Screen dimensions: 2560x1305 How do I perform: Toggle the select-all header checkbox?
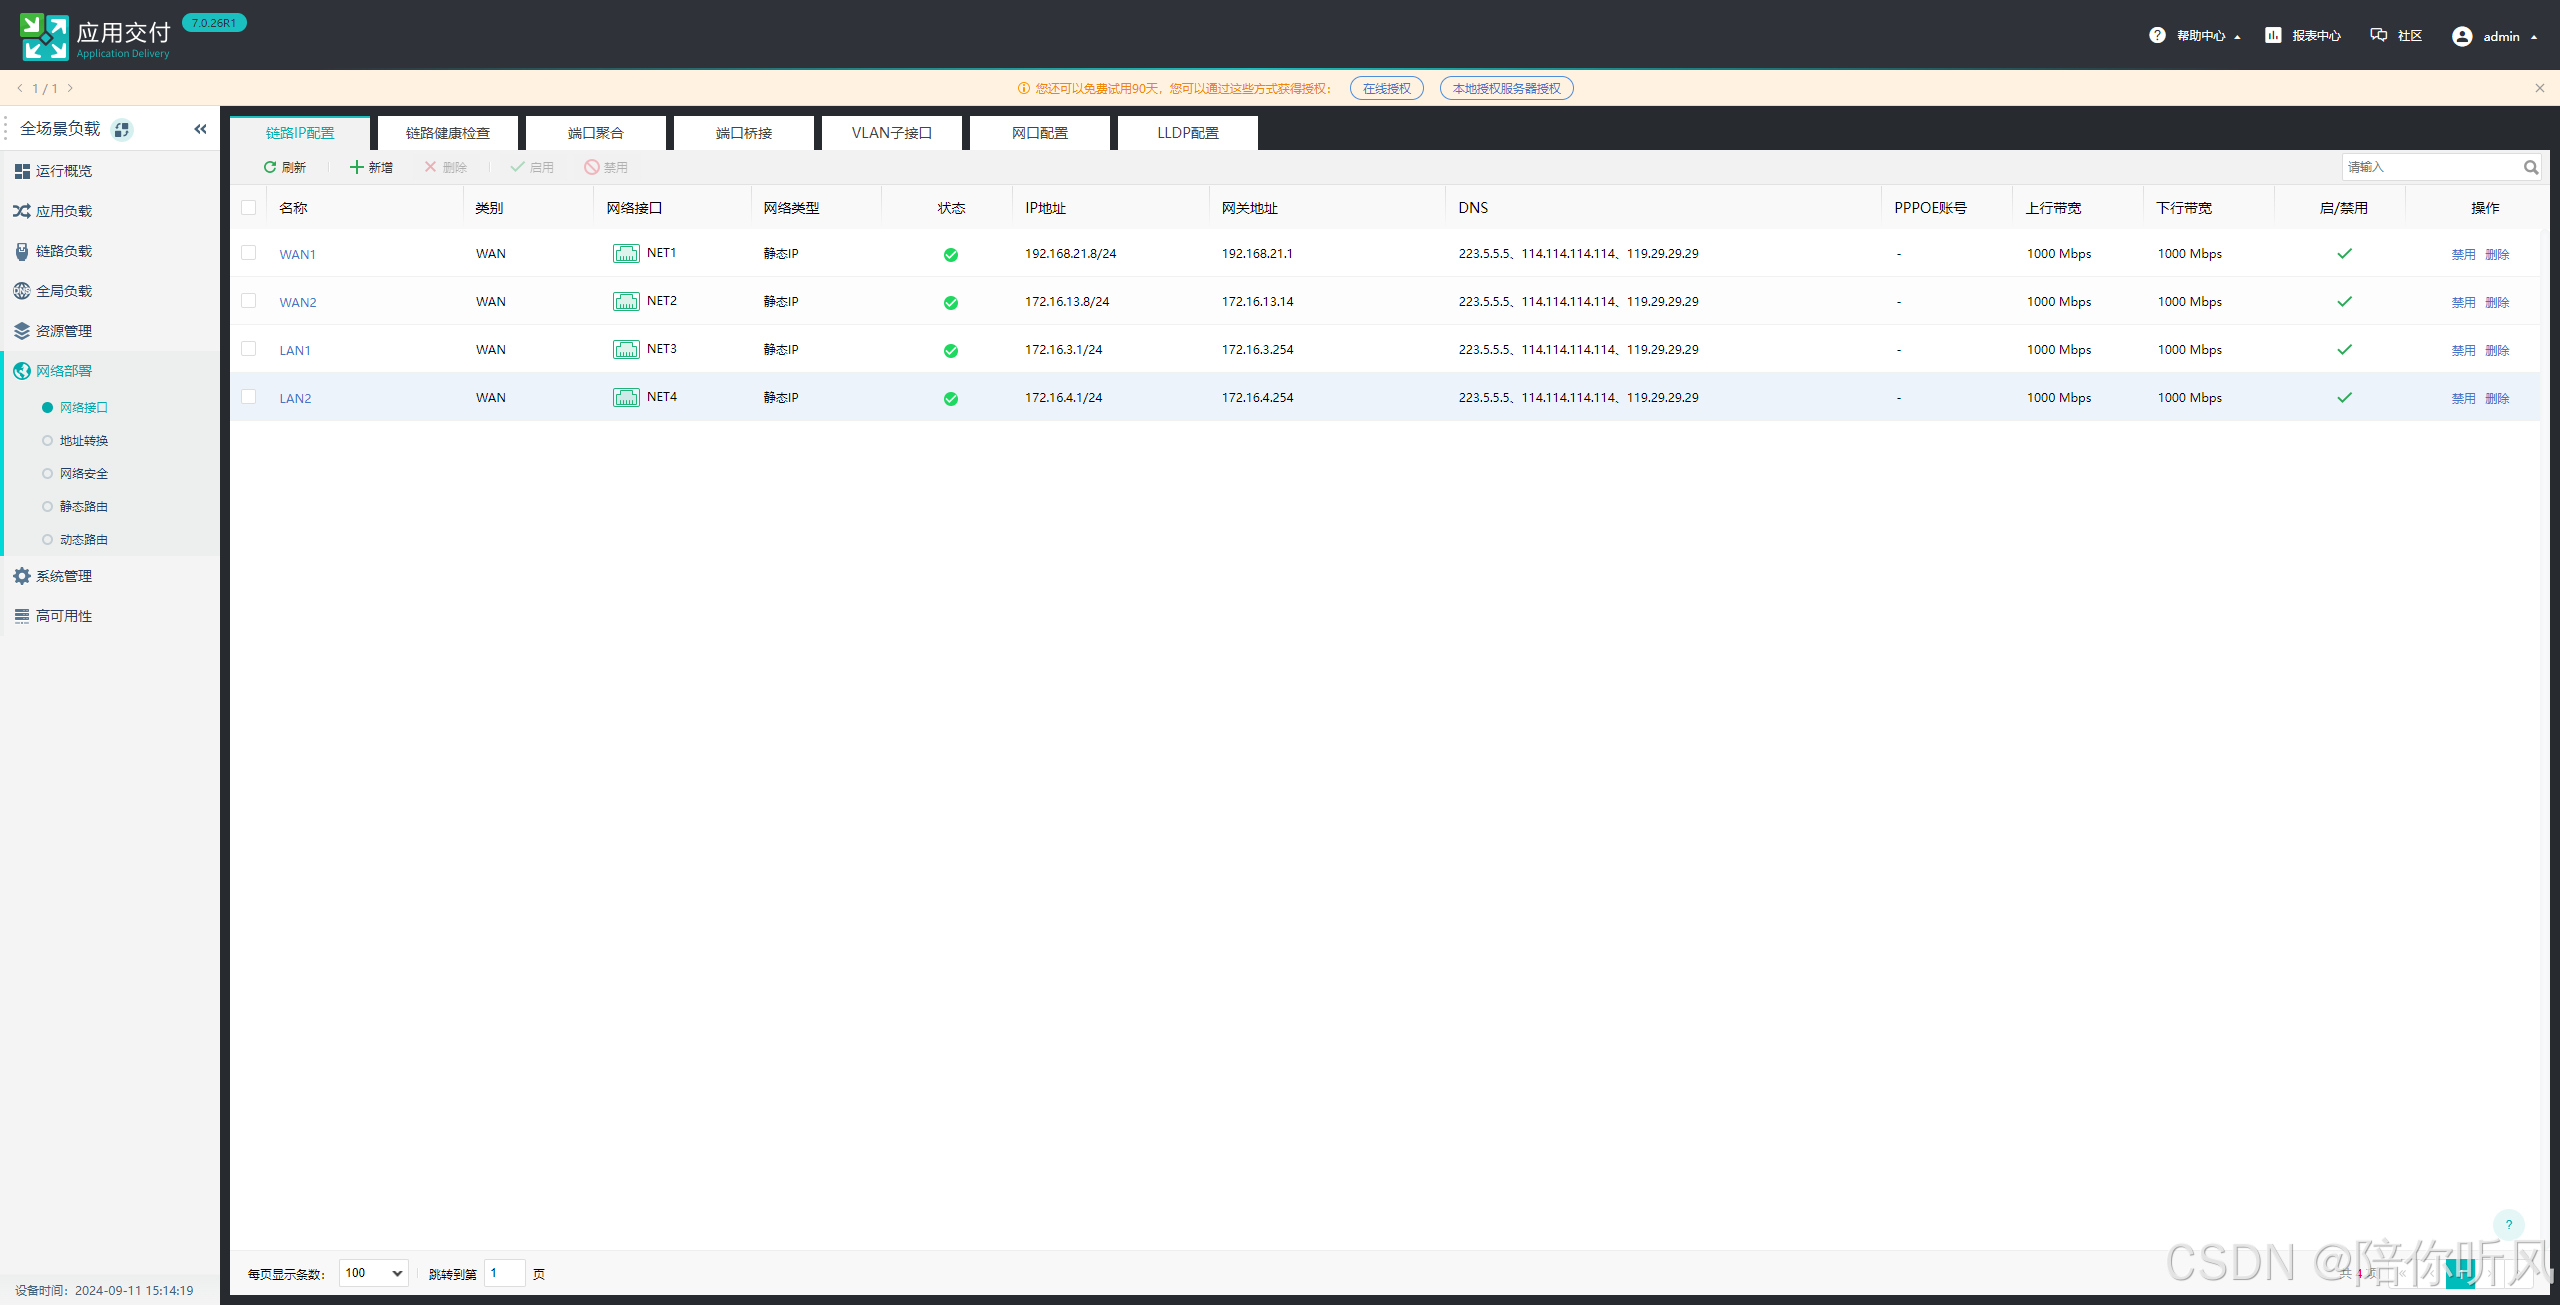point(249,207)
